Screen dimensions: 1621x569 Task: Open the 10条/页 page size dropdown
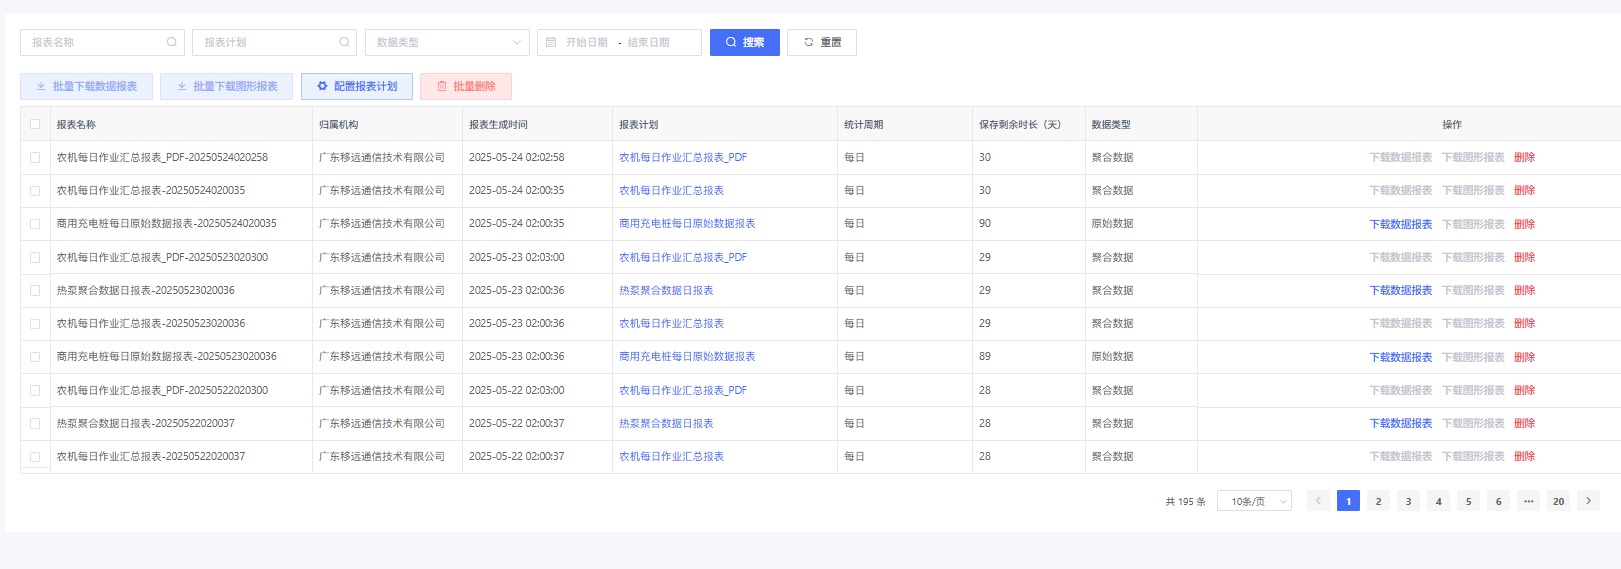pyautogui.click(x=1254, y=501)
